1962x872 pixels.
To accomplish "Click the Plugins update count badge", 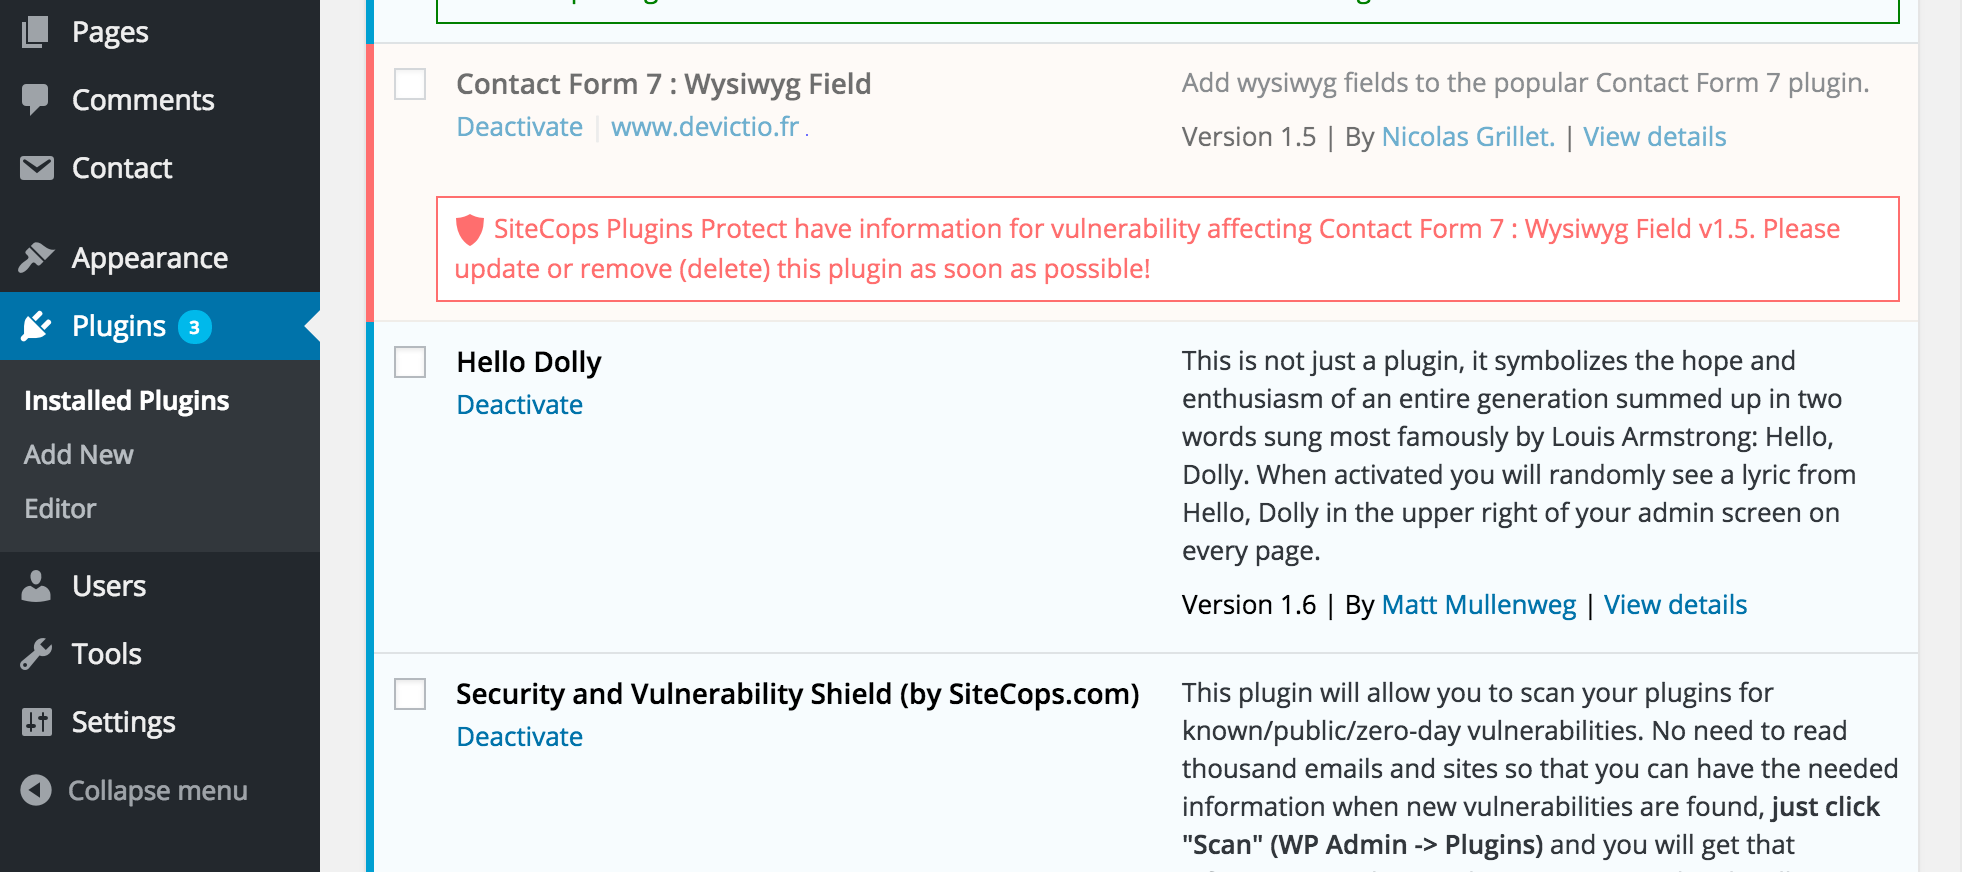I will pos(195,327).
